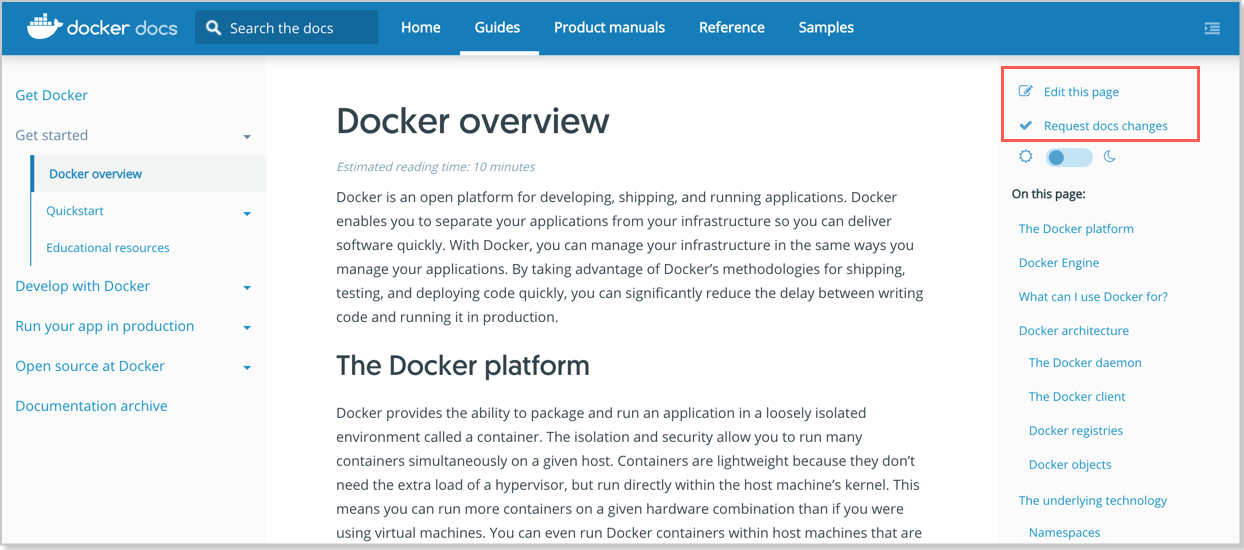The image size is (1244, 550).
Task: Open the Documentation archive link
Action: pos(91,406)
